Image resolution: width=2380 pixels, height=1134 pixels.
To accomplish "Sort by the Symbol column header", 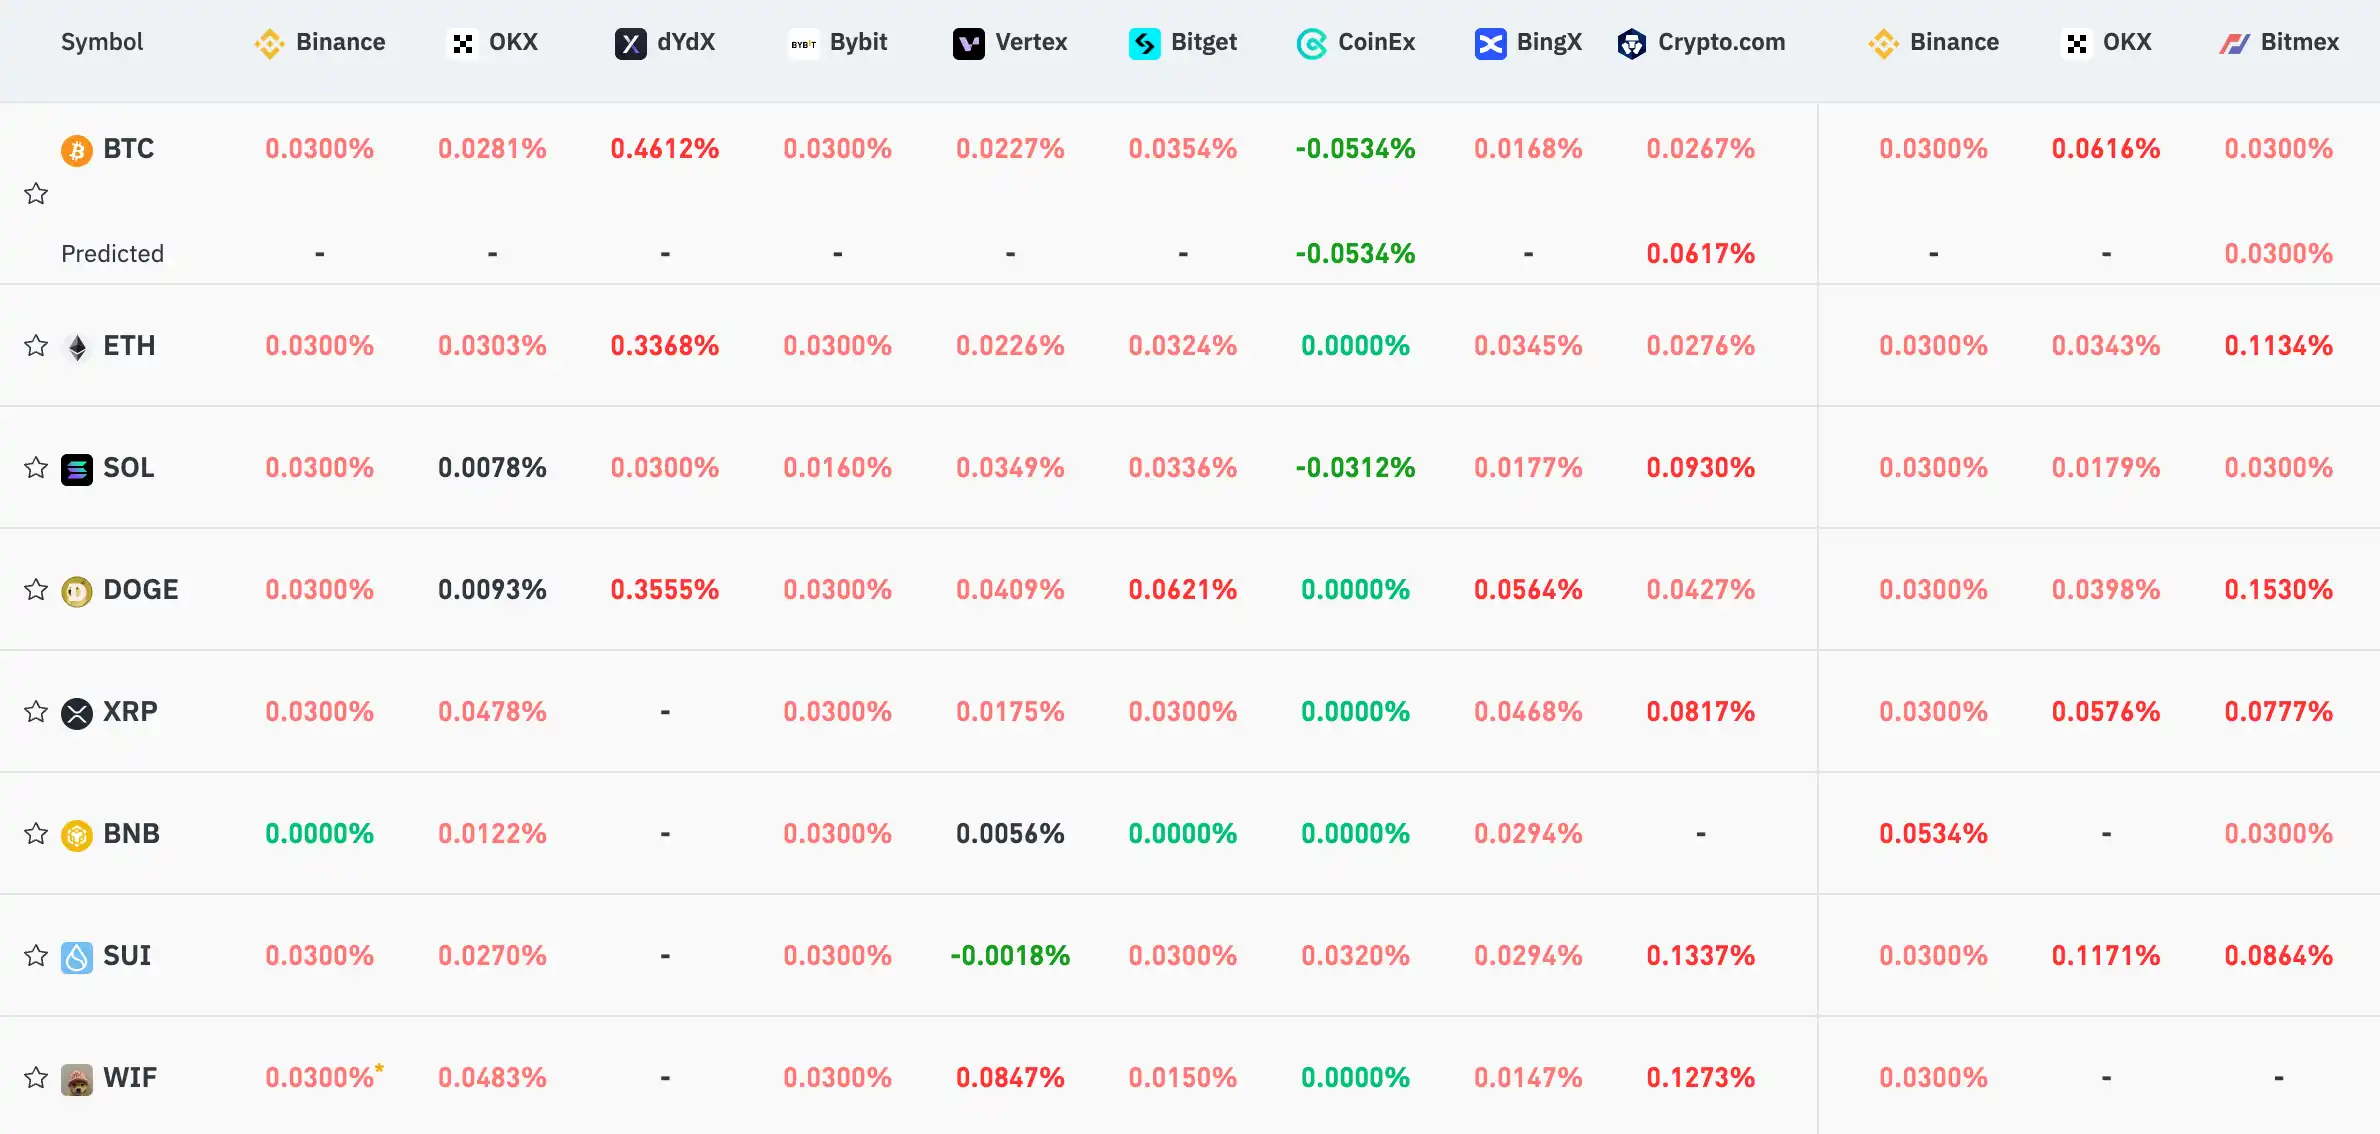I will coord(102,42).
